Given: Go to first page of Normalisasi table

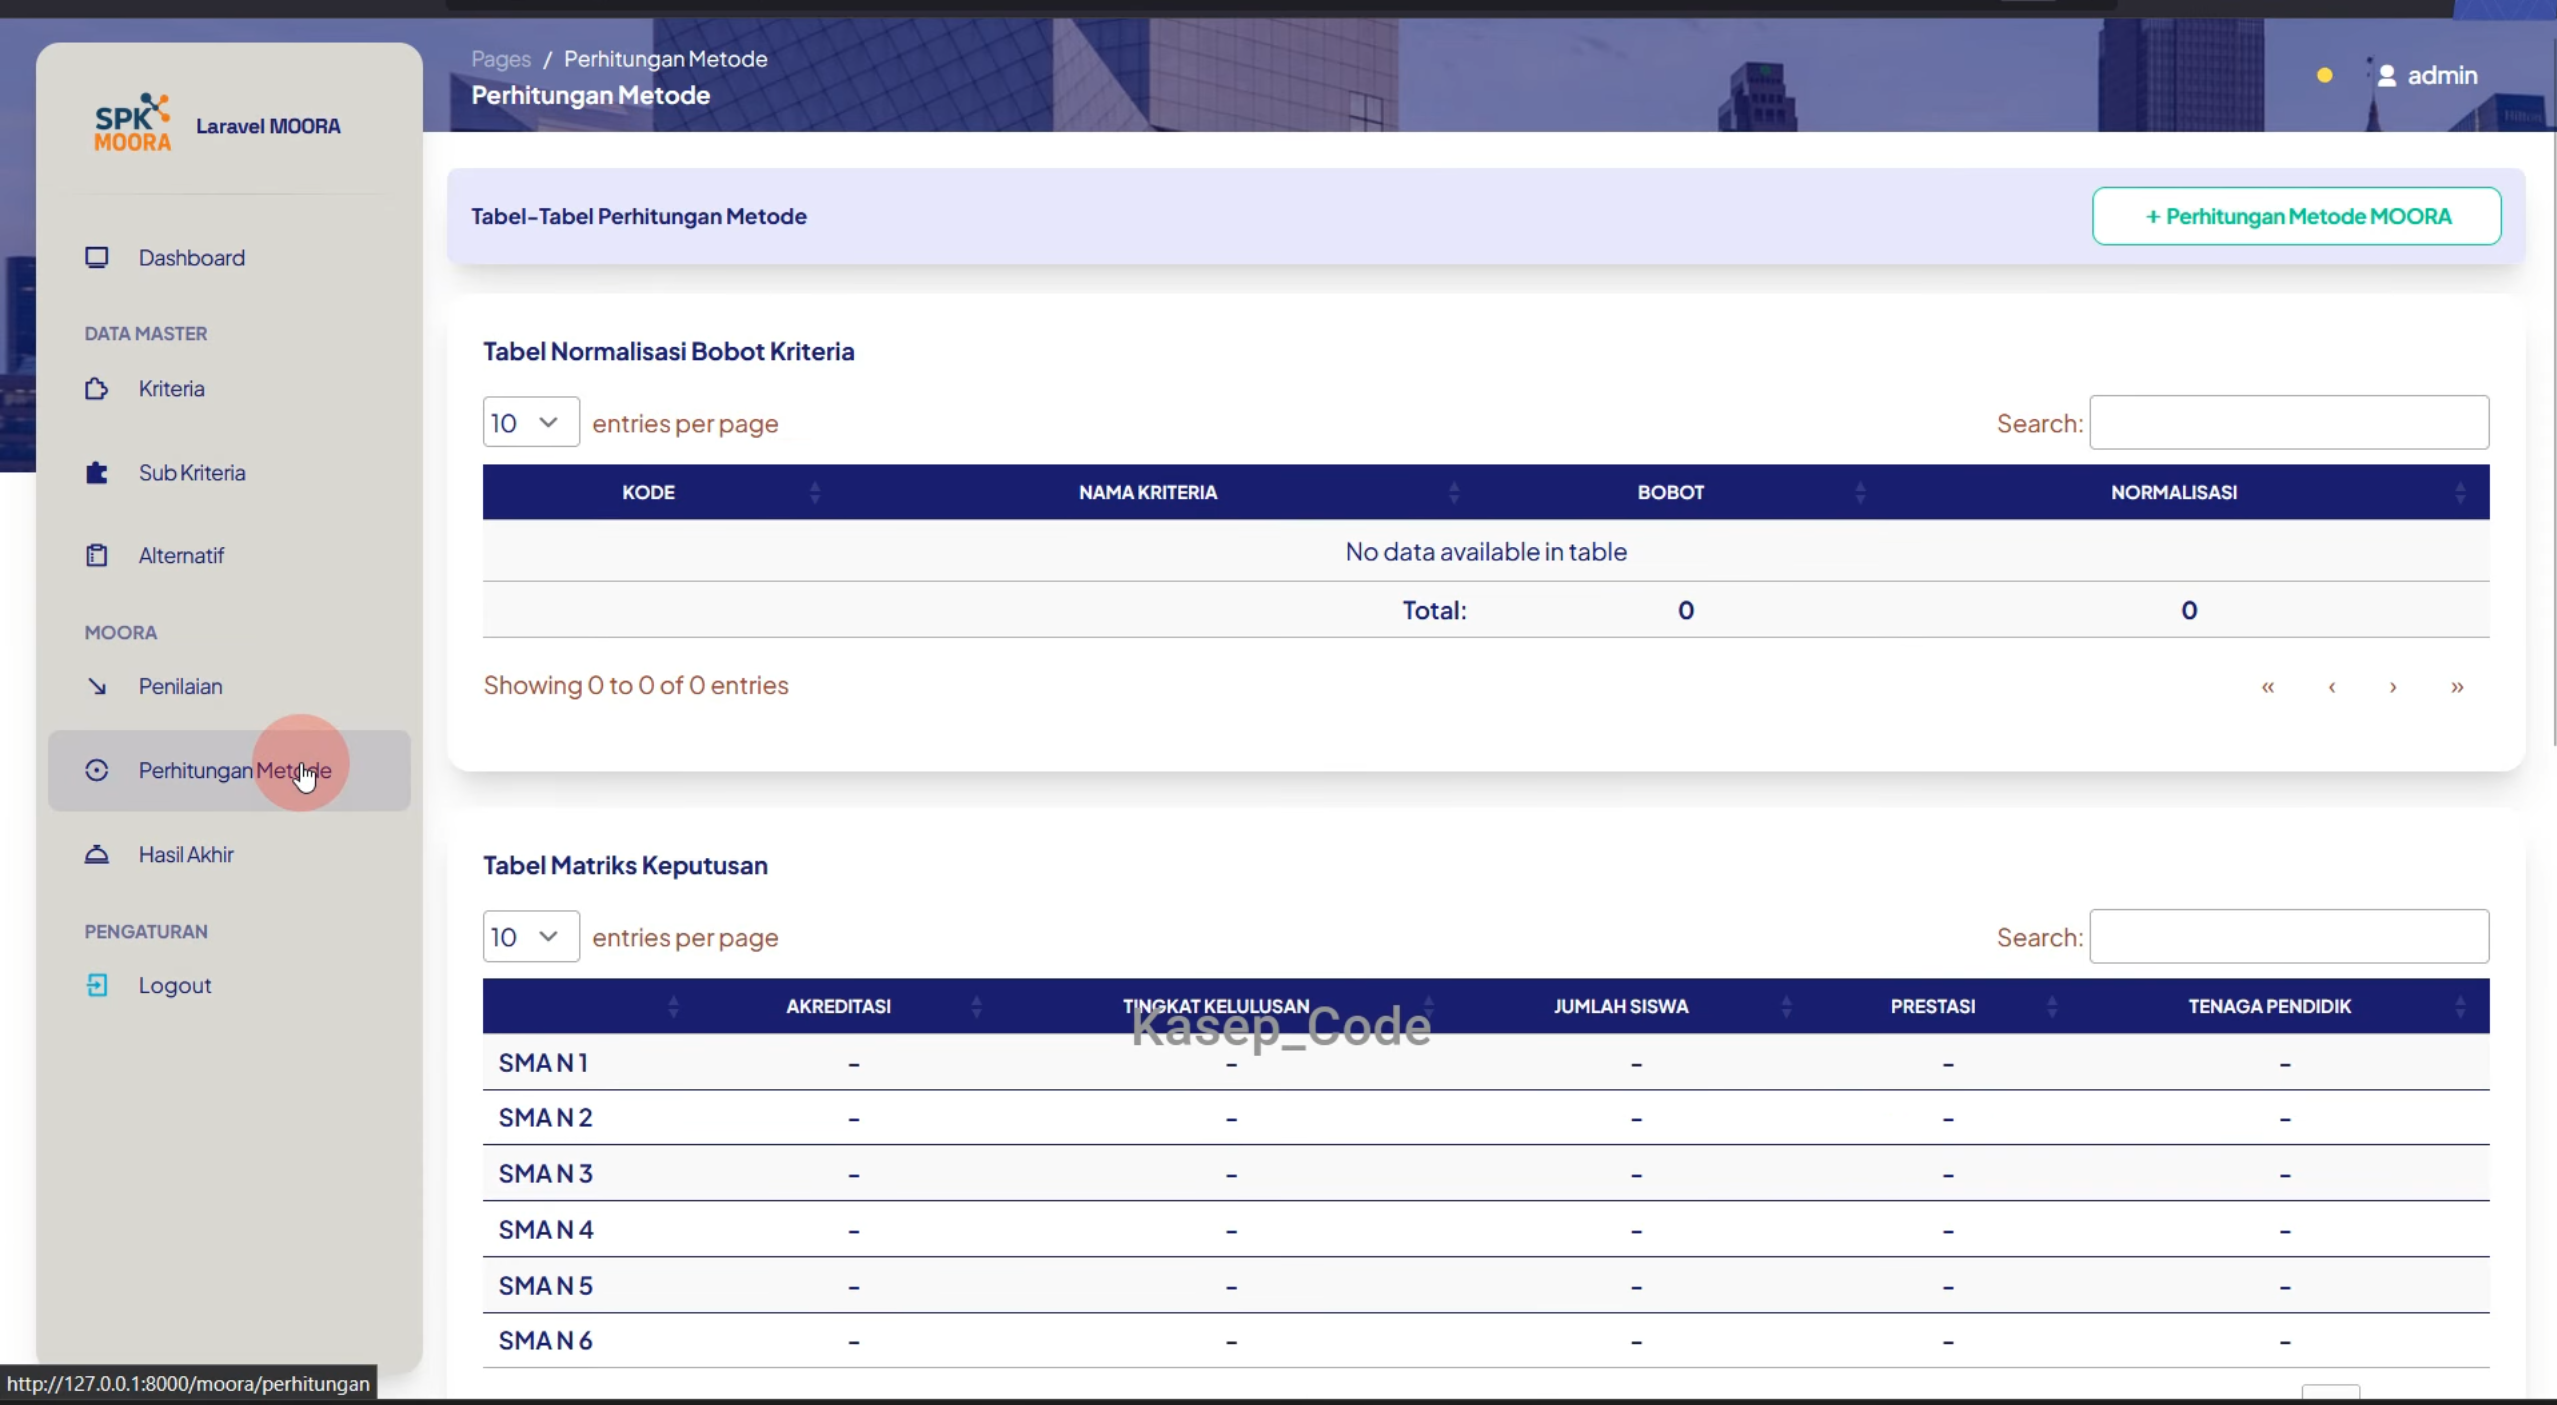Looking at the screenshot, I should [x=2268, y=686].
